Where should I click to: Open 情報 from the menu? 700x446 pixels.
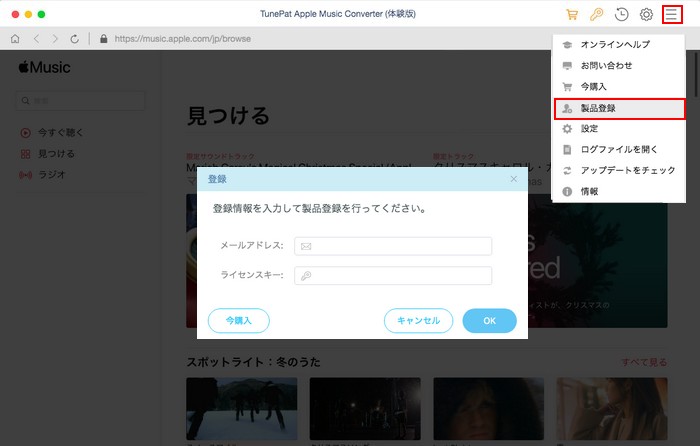(619, 192)
